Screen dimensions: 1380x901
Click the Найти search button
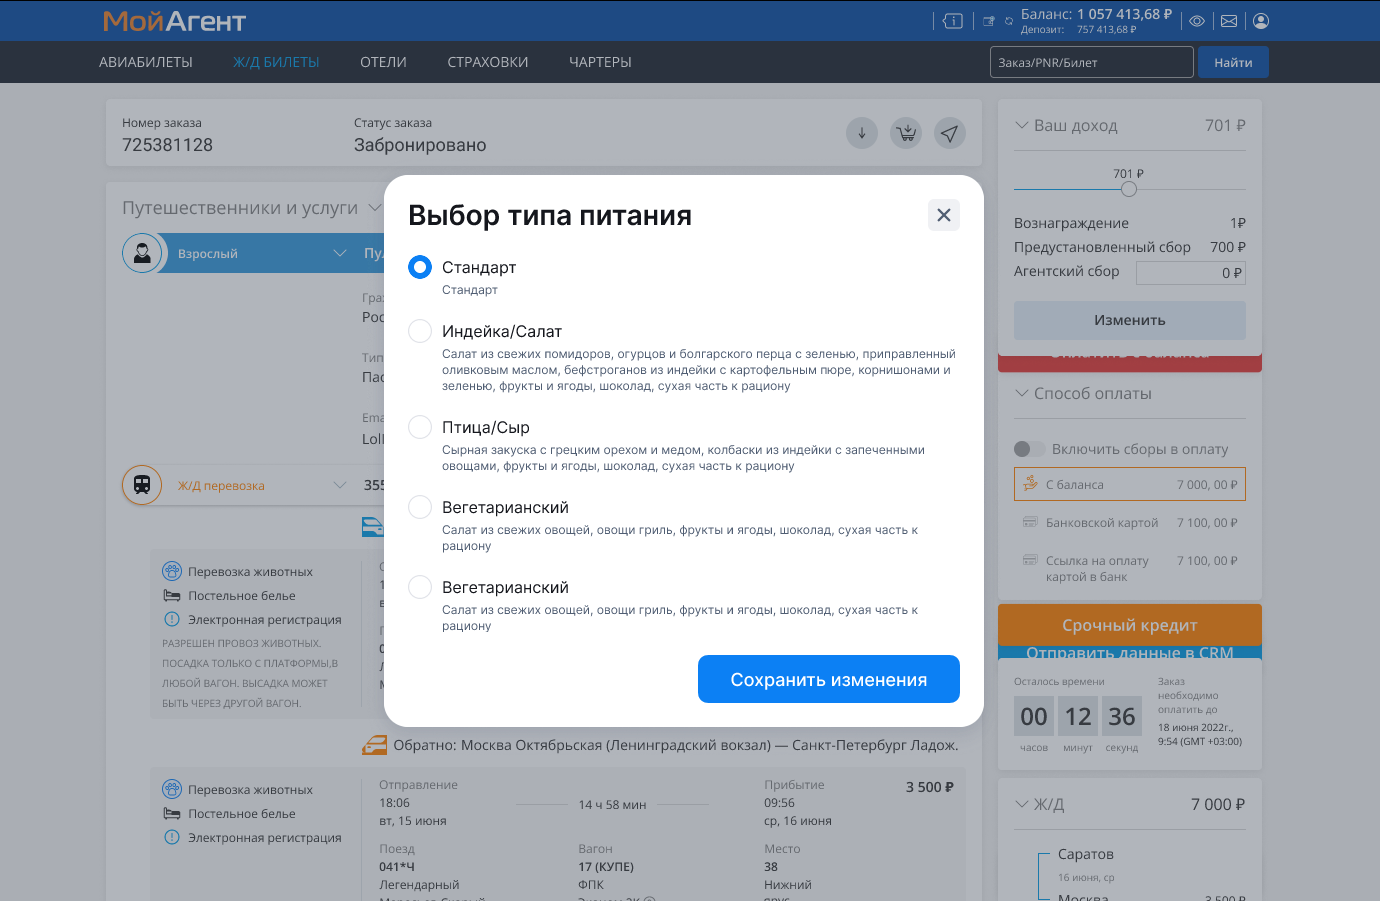click(1233, 62)
